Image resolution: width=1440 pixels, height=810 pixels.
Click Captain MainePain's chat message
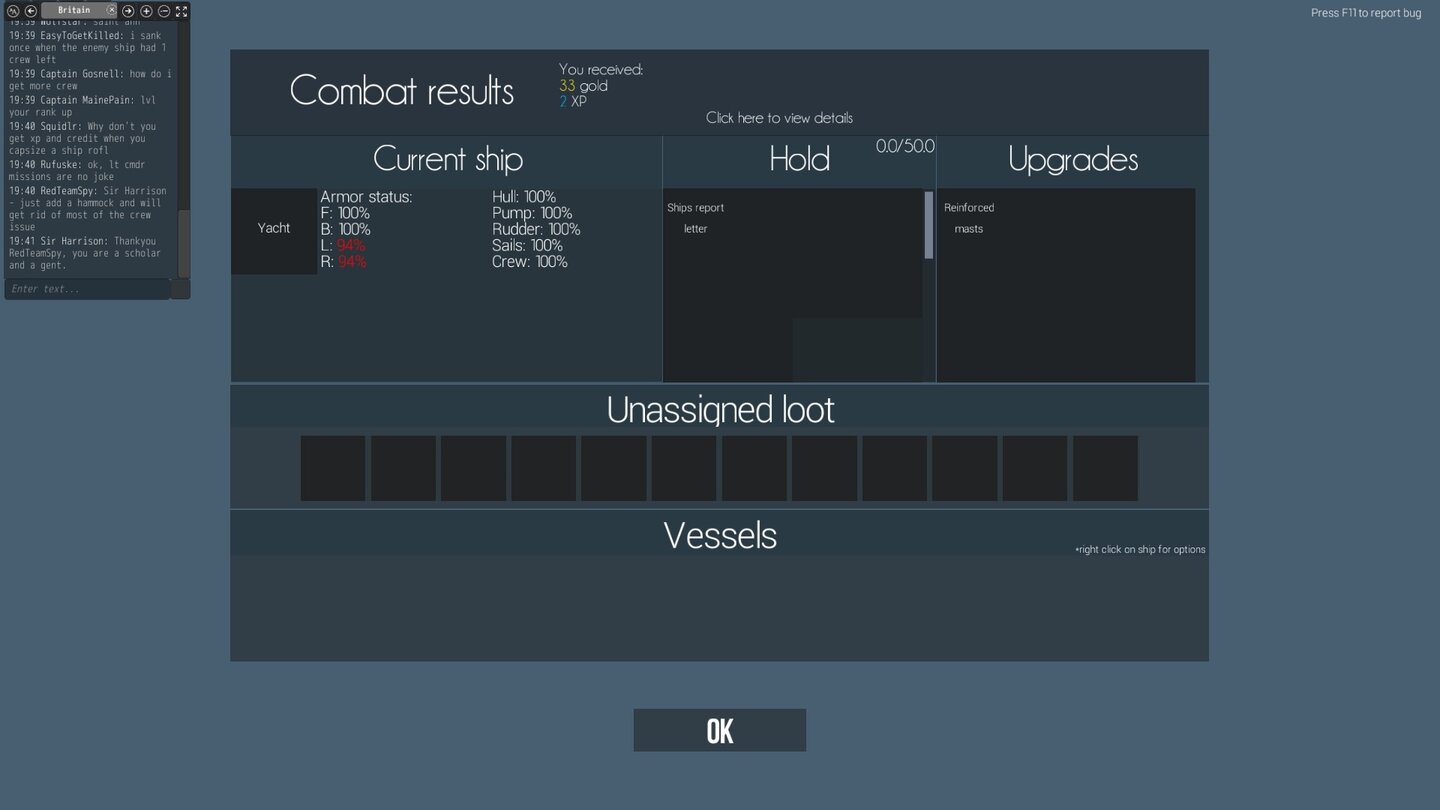tap(83, 106)
